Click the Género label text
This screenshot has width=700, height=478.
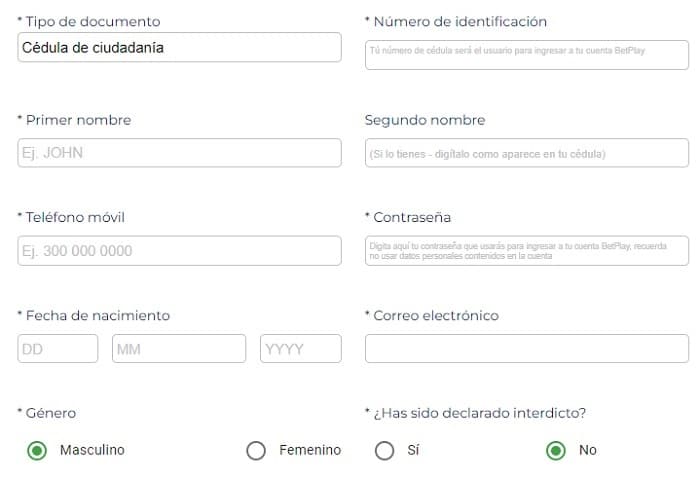click(x=50, y=413)
